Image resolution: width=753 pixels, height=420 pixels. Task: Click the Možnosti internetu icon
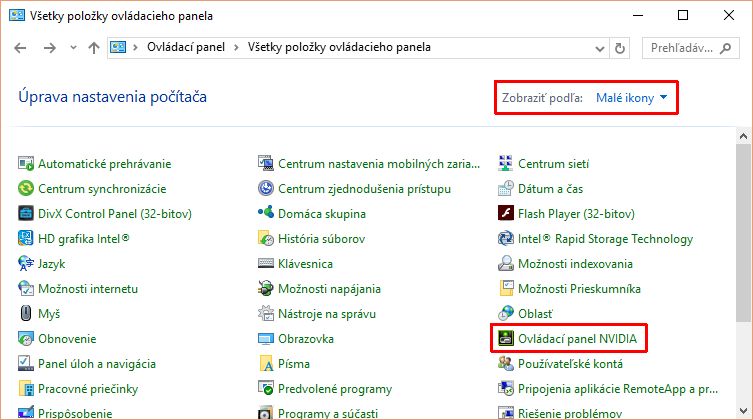tap(26, 288)
